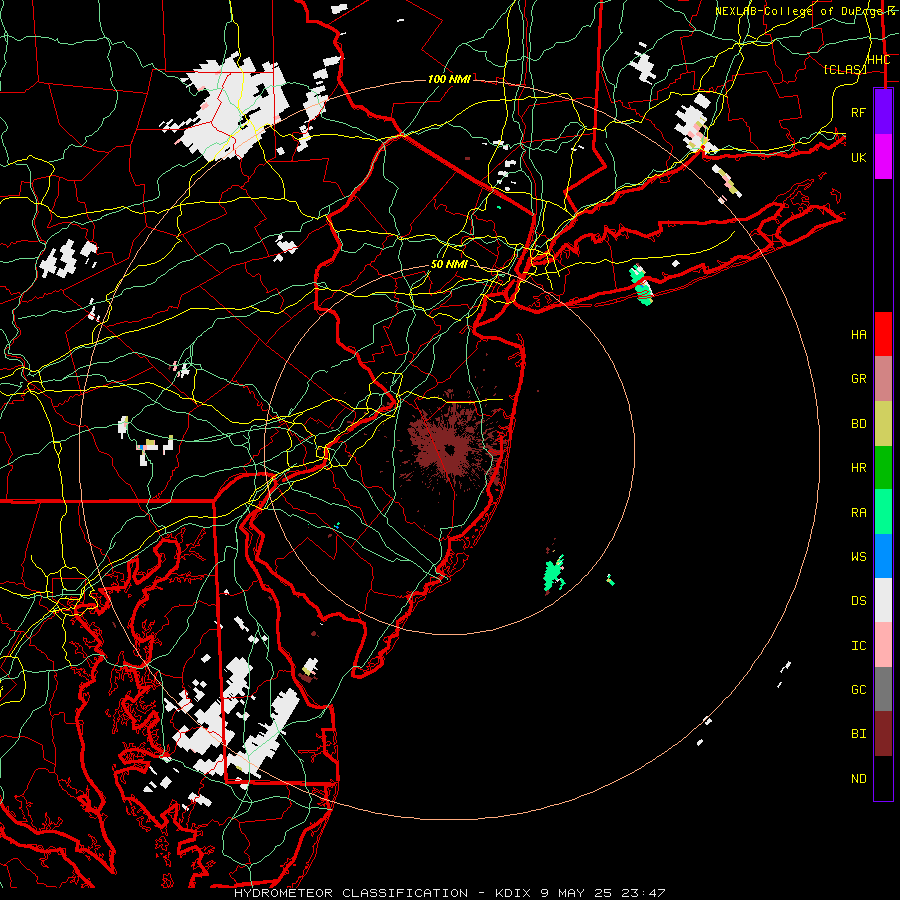Click the 'RA' legend label
This screenshot has height=900, width=900.
click(x=859, y=512)
